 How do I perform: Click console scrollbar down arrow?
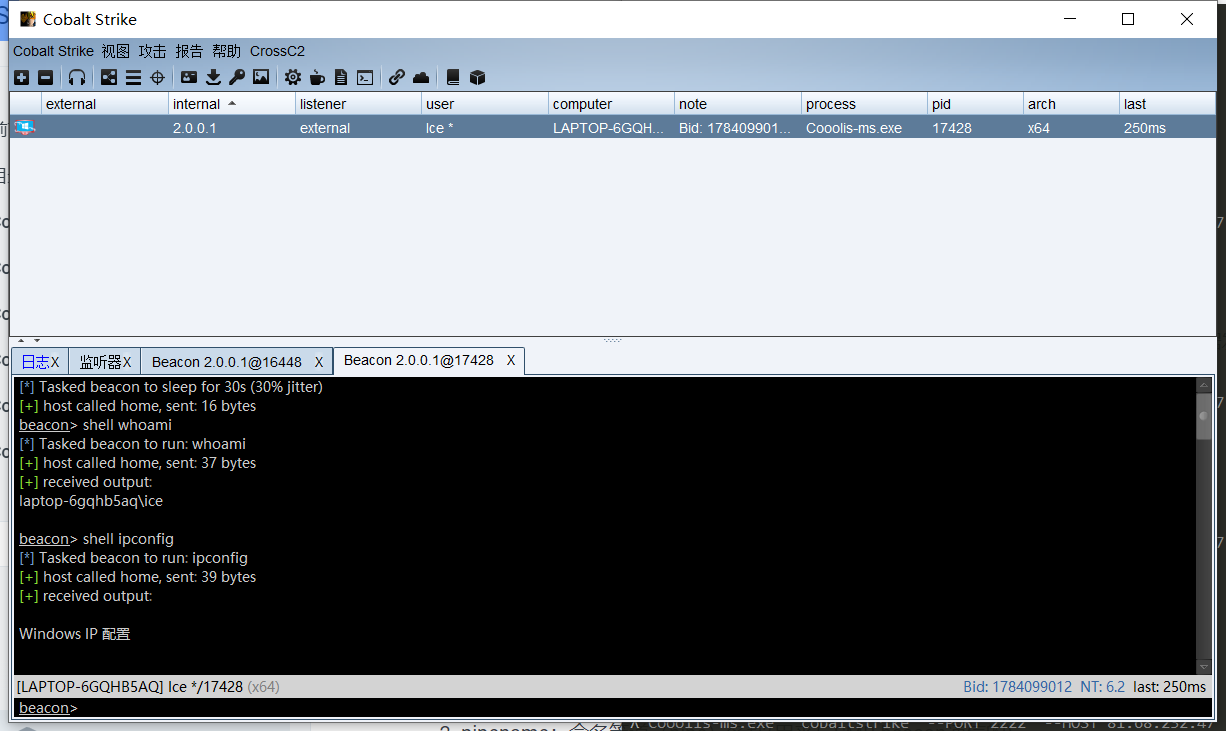(1204, 666)
